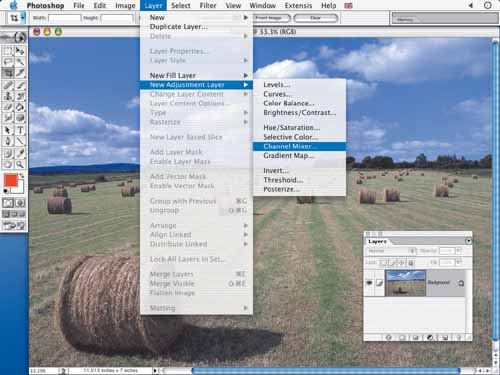Expand the New Fill Layer submenu
500x375 pixels.
coord(197,75)
